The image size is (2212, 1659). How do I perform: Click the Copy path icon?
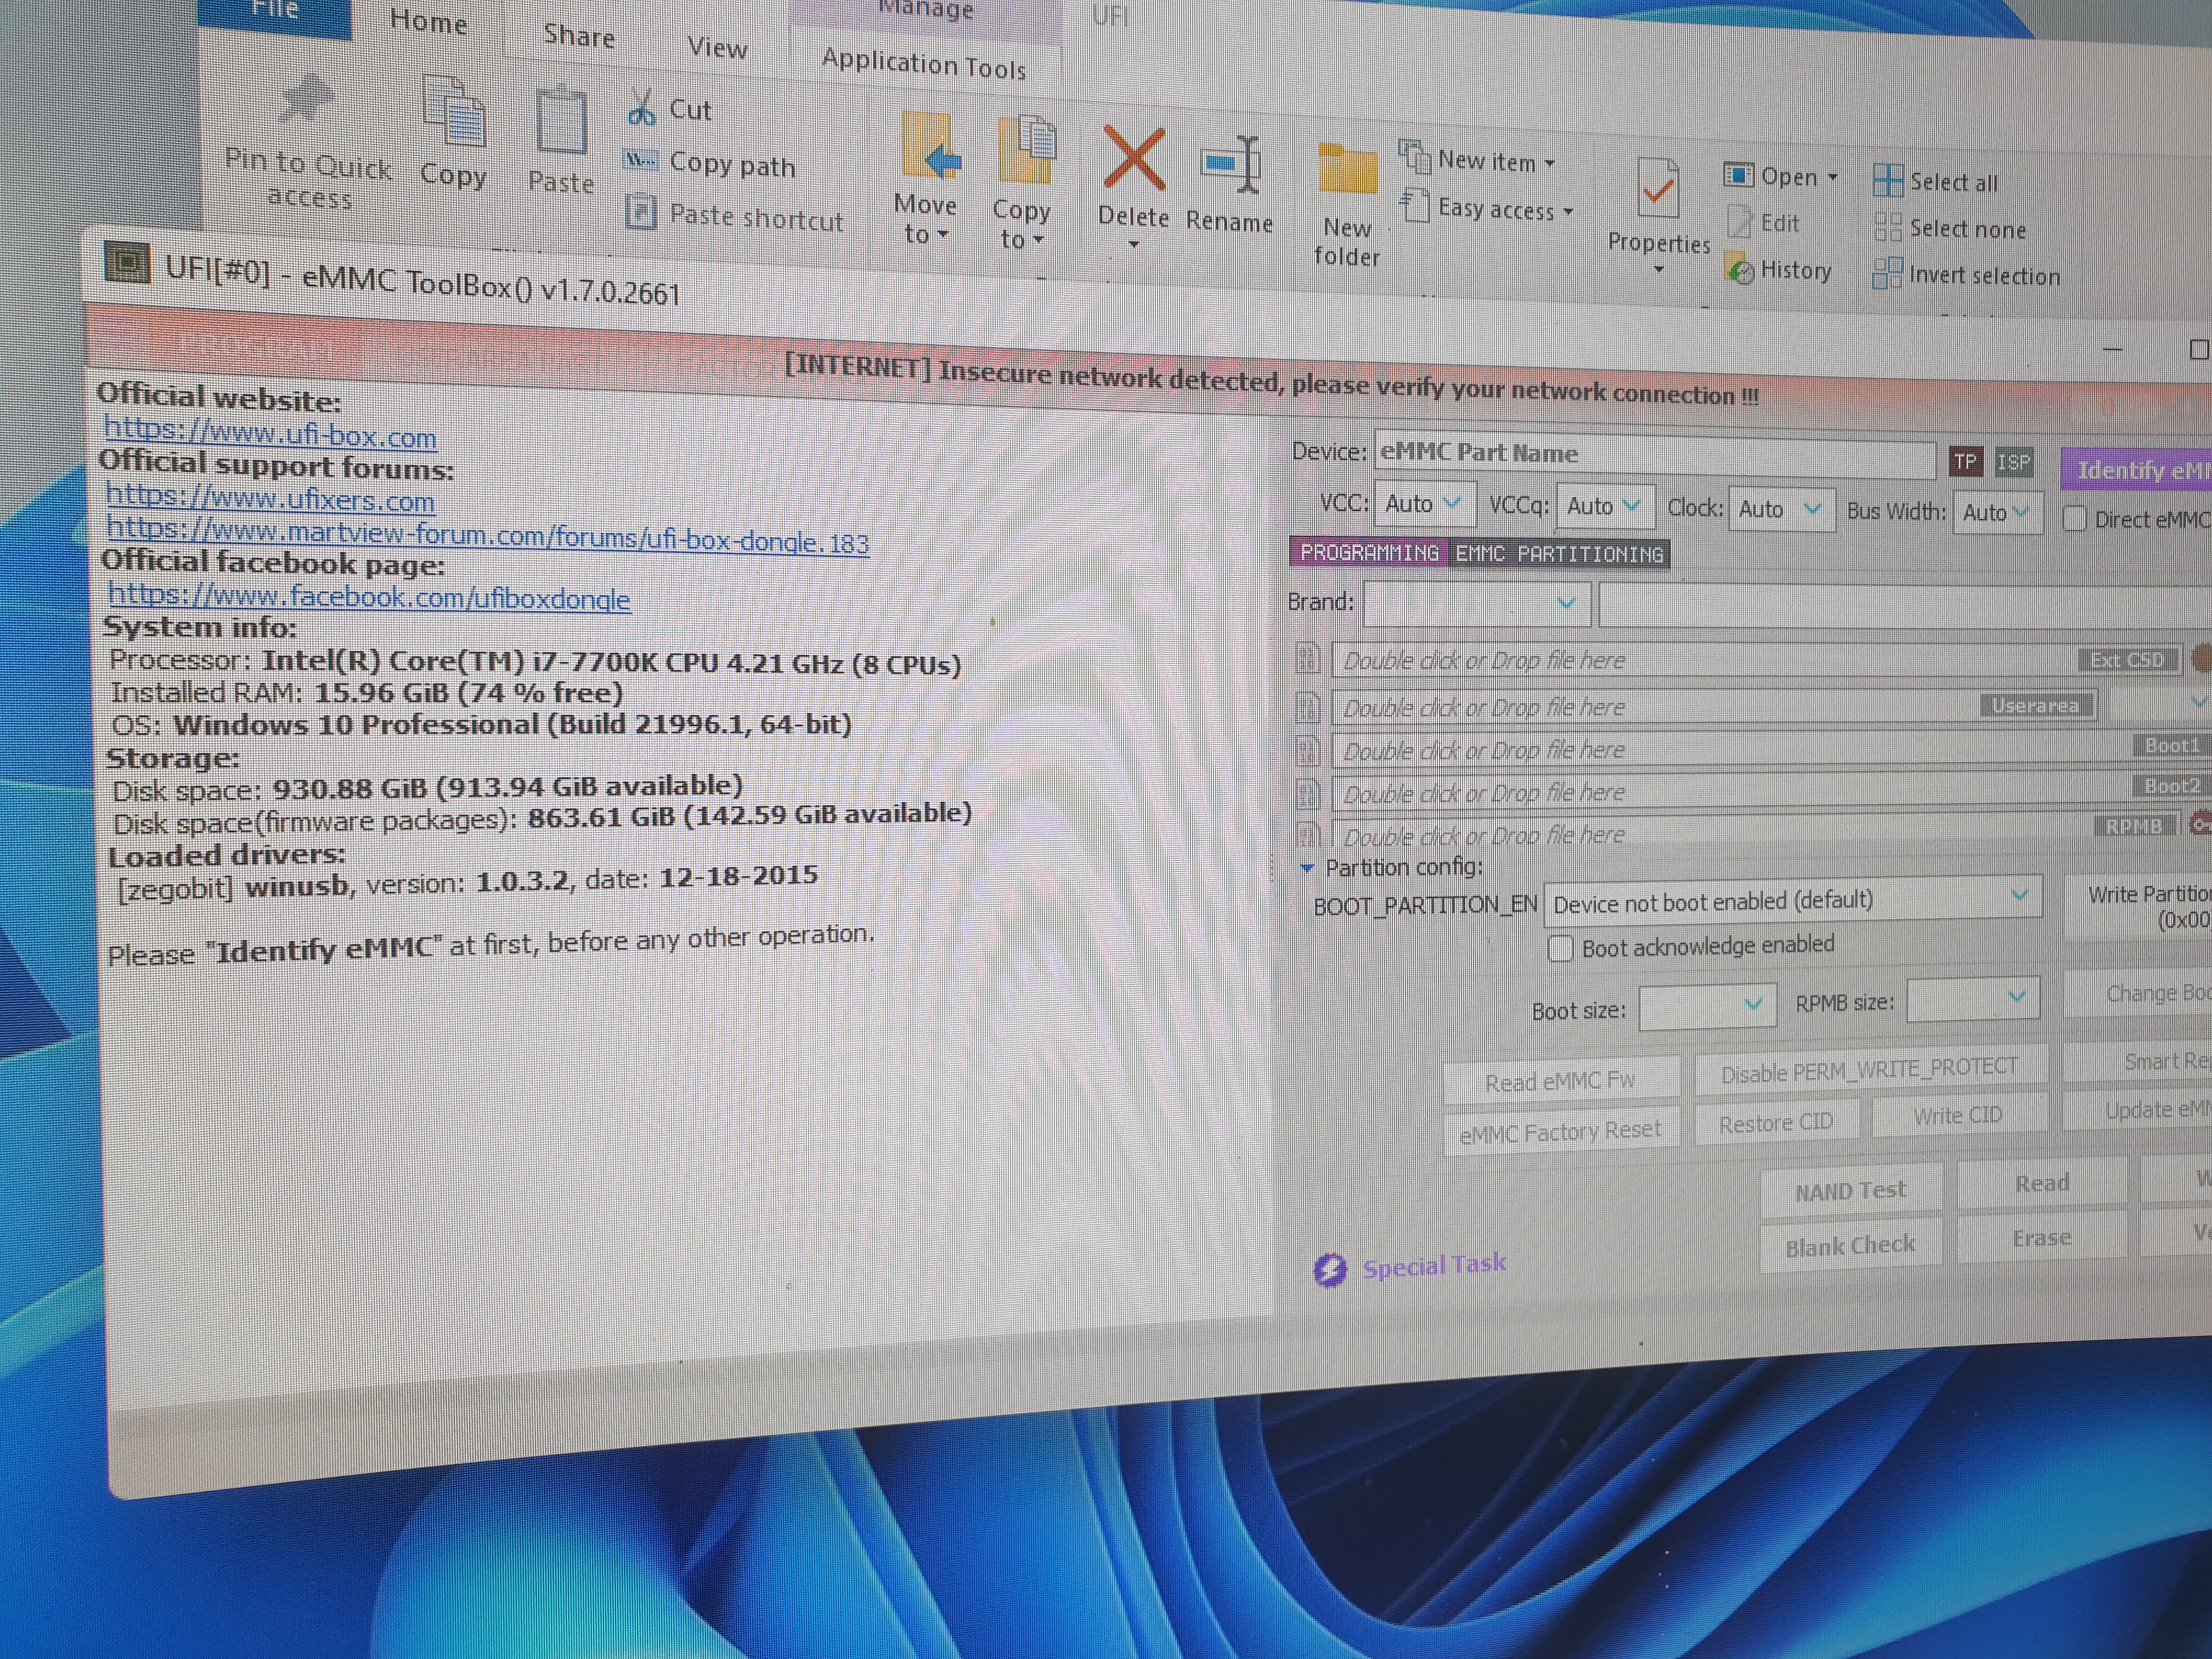tap(640, 160)
